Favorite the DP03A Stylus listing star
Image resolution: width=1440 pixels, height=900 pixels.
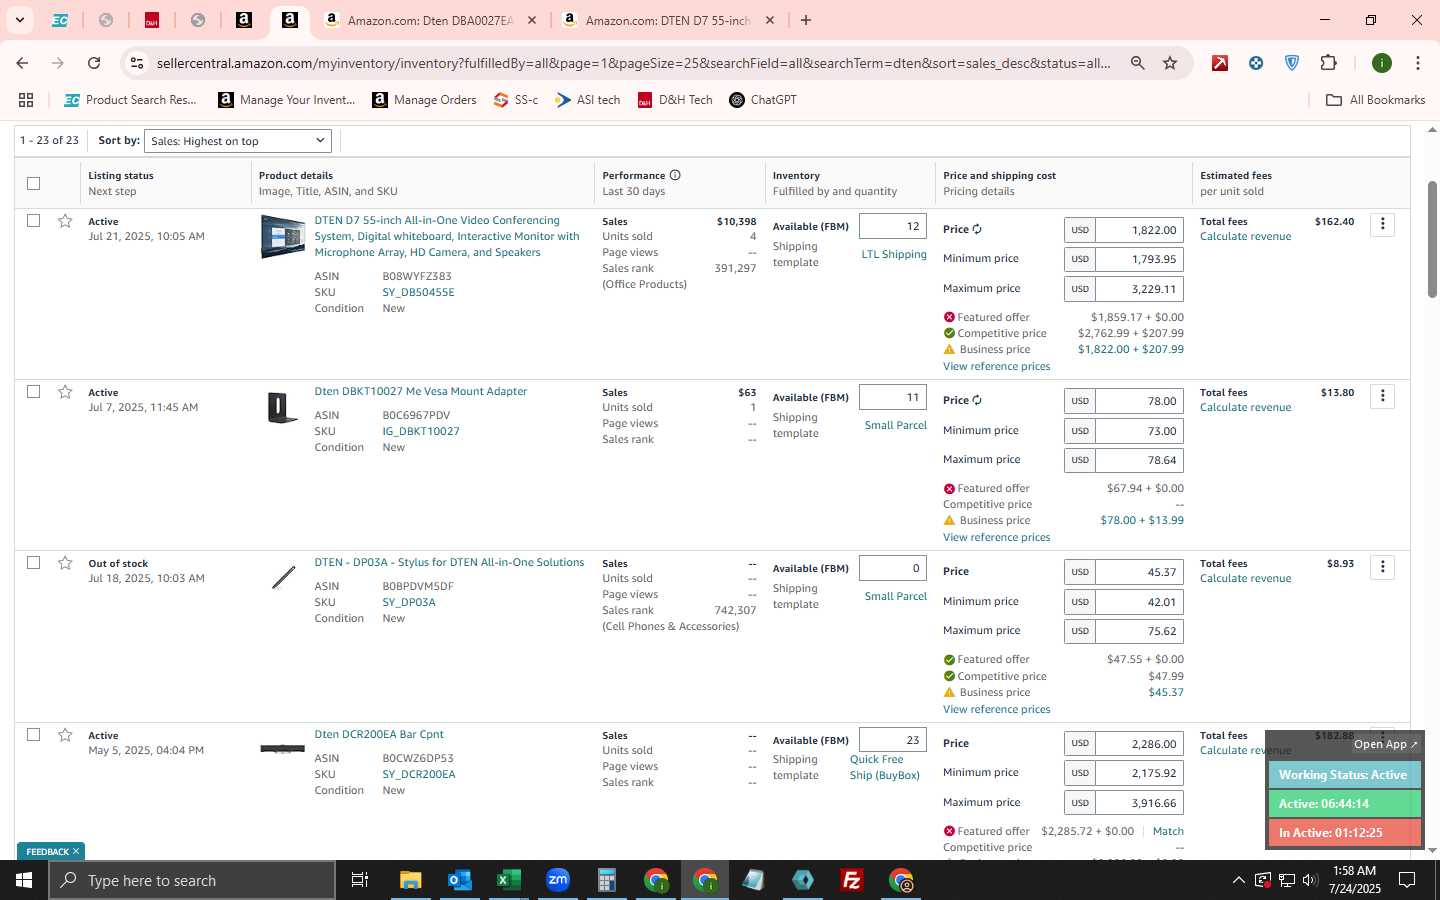coord(65,563)
